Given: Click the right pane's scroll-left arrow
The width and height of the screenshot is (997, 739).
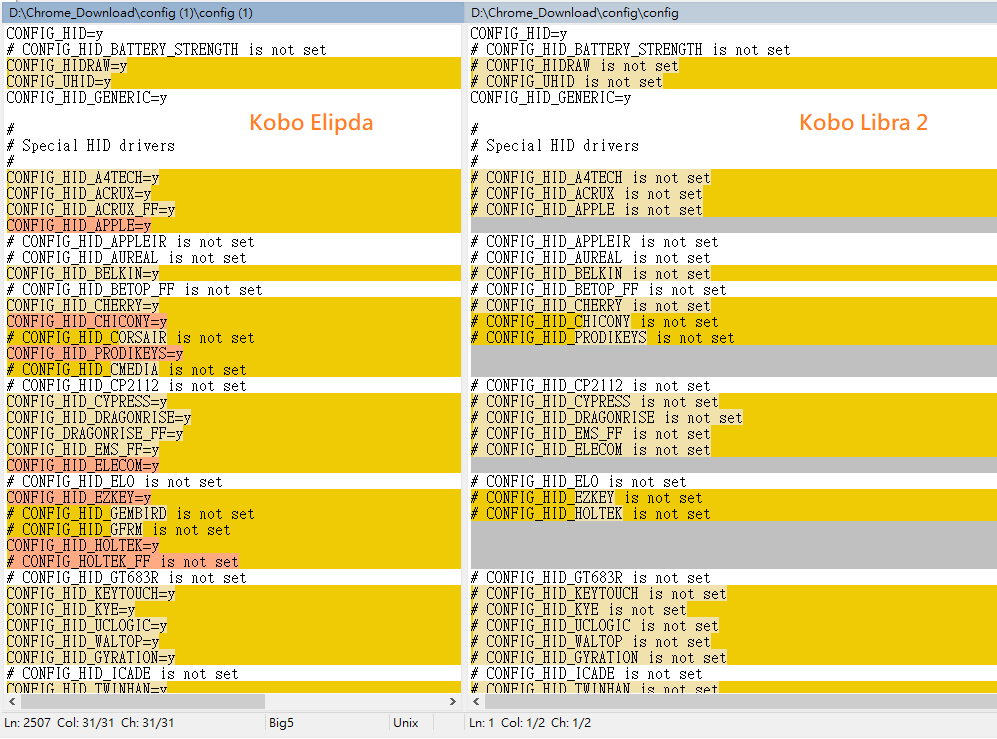Looking at the screenshot, I should (x=476, y=701).
